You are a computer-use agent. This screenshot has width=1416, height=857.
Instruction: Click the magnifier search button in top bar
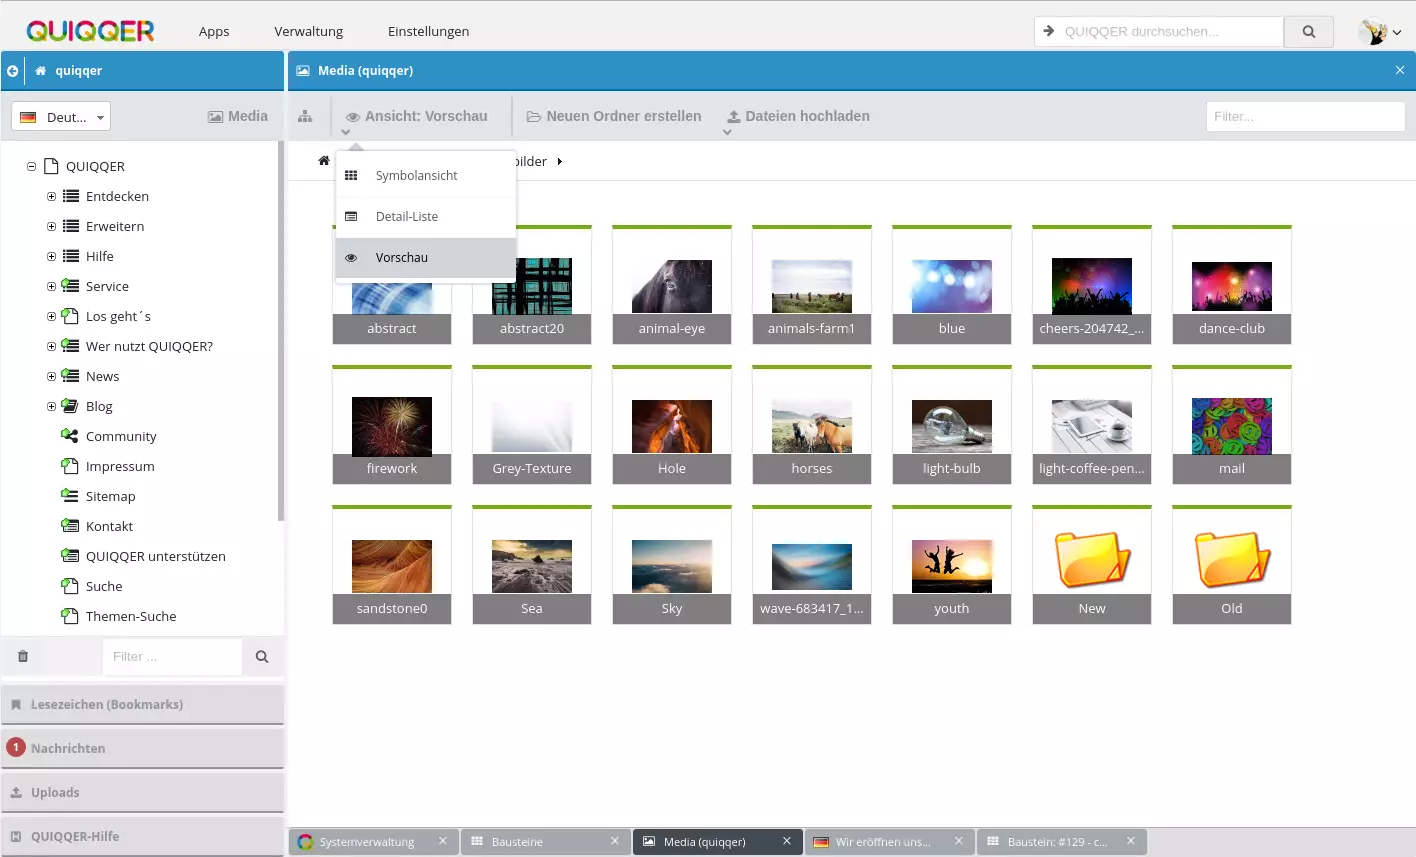pyautogui.click(x=1308, y=32)
